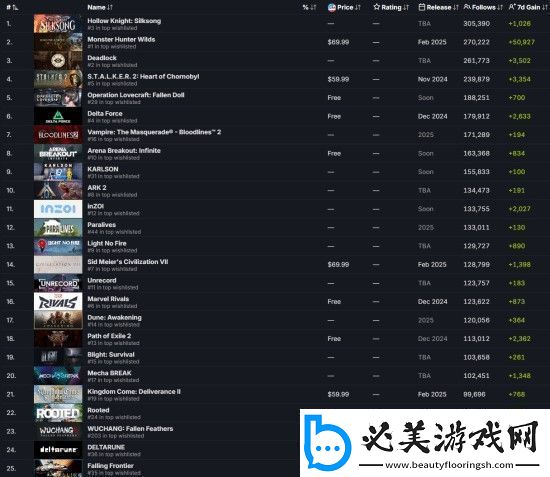
Task: Sort table by Rating column
Action: pyautogui.click(x=391, y=7)
